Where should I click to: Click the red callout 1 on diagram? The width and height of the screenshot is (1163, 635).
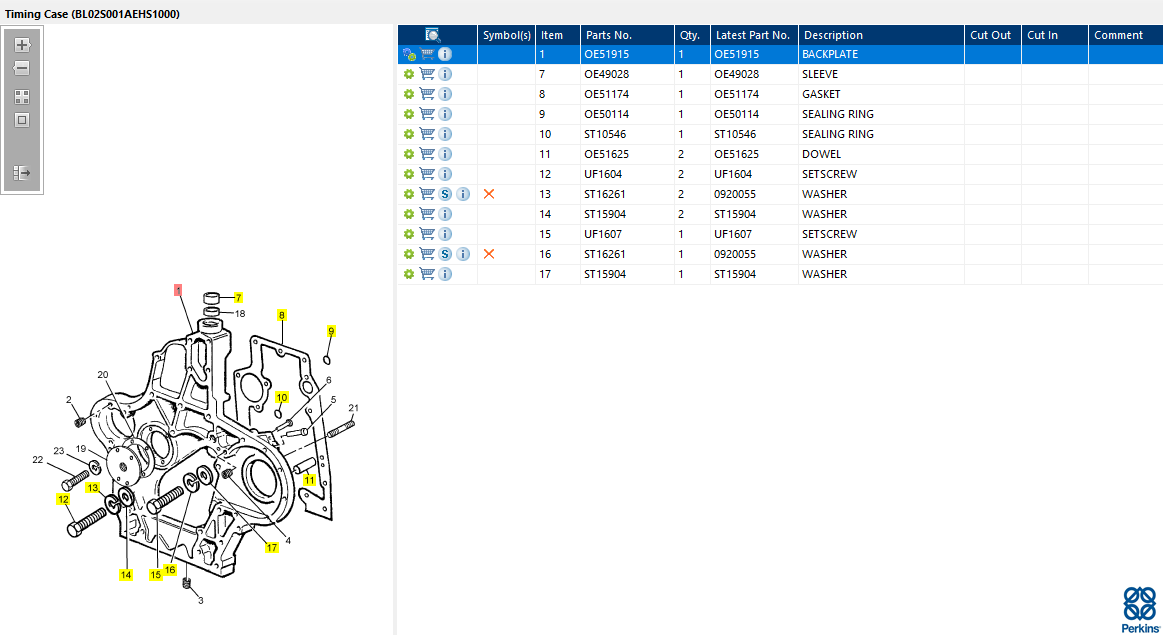pyautogui.click(x=178, y=290)
